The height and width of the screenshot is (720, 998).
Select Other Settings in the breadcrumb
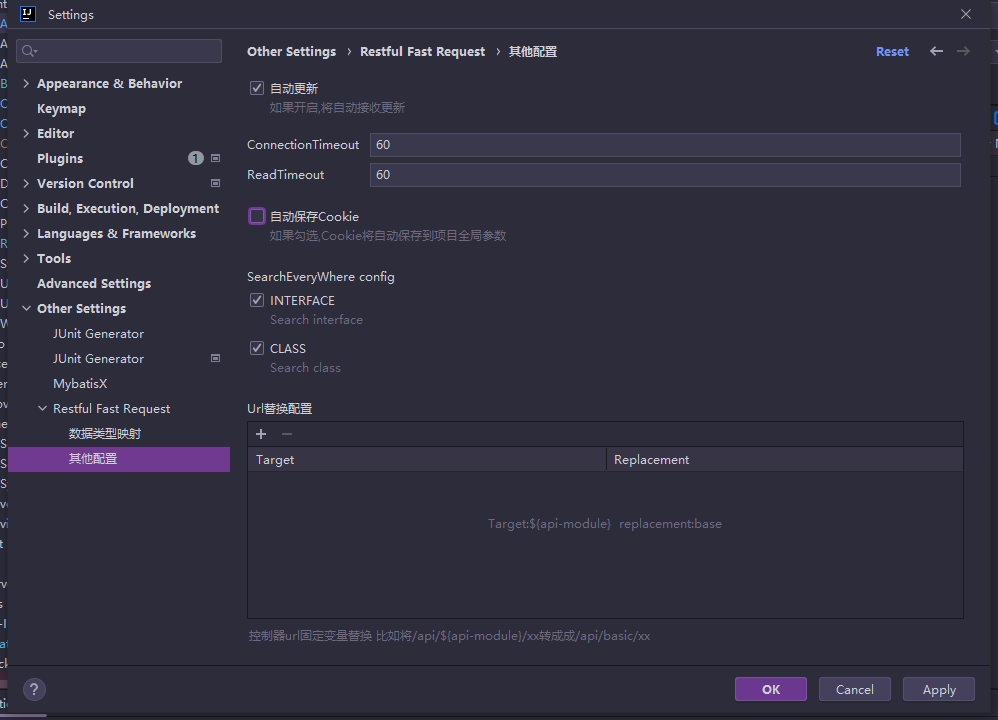(291, 51)
